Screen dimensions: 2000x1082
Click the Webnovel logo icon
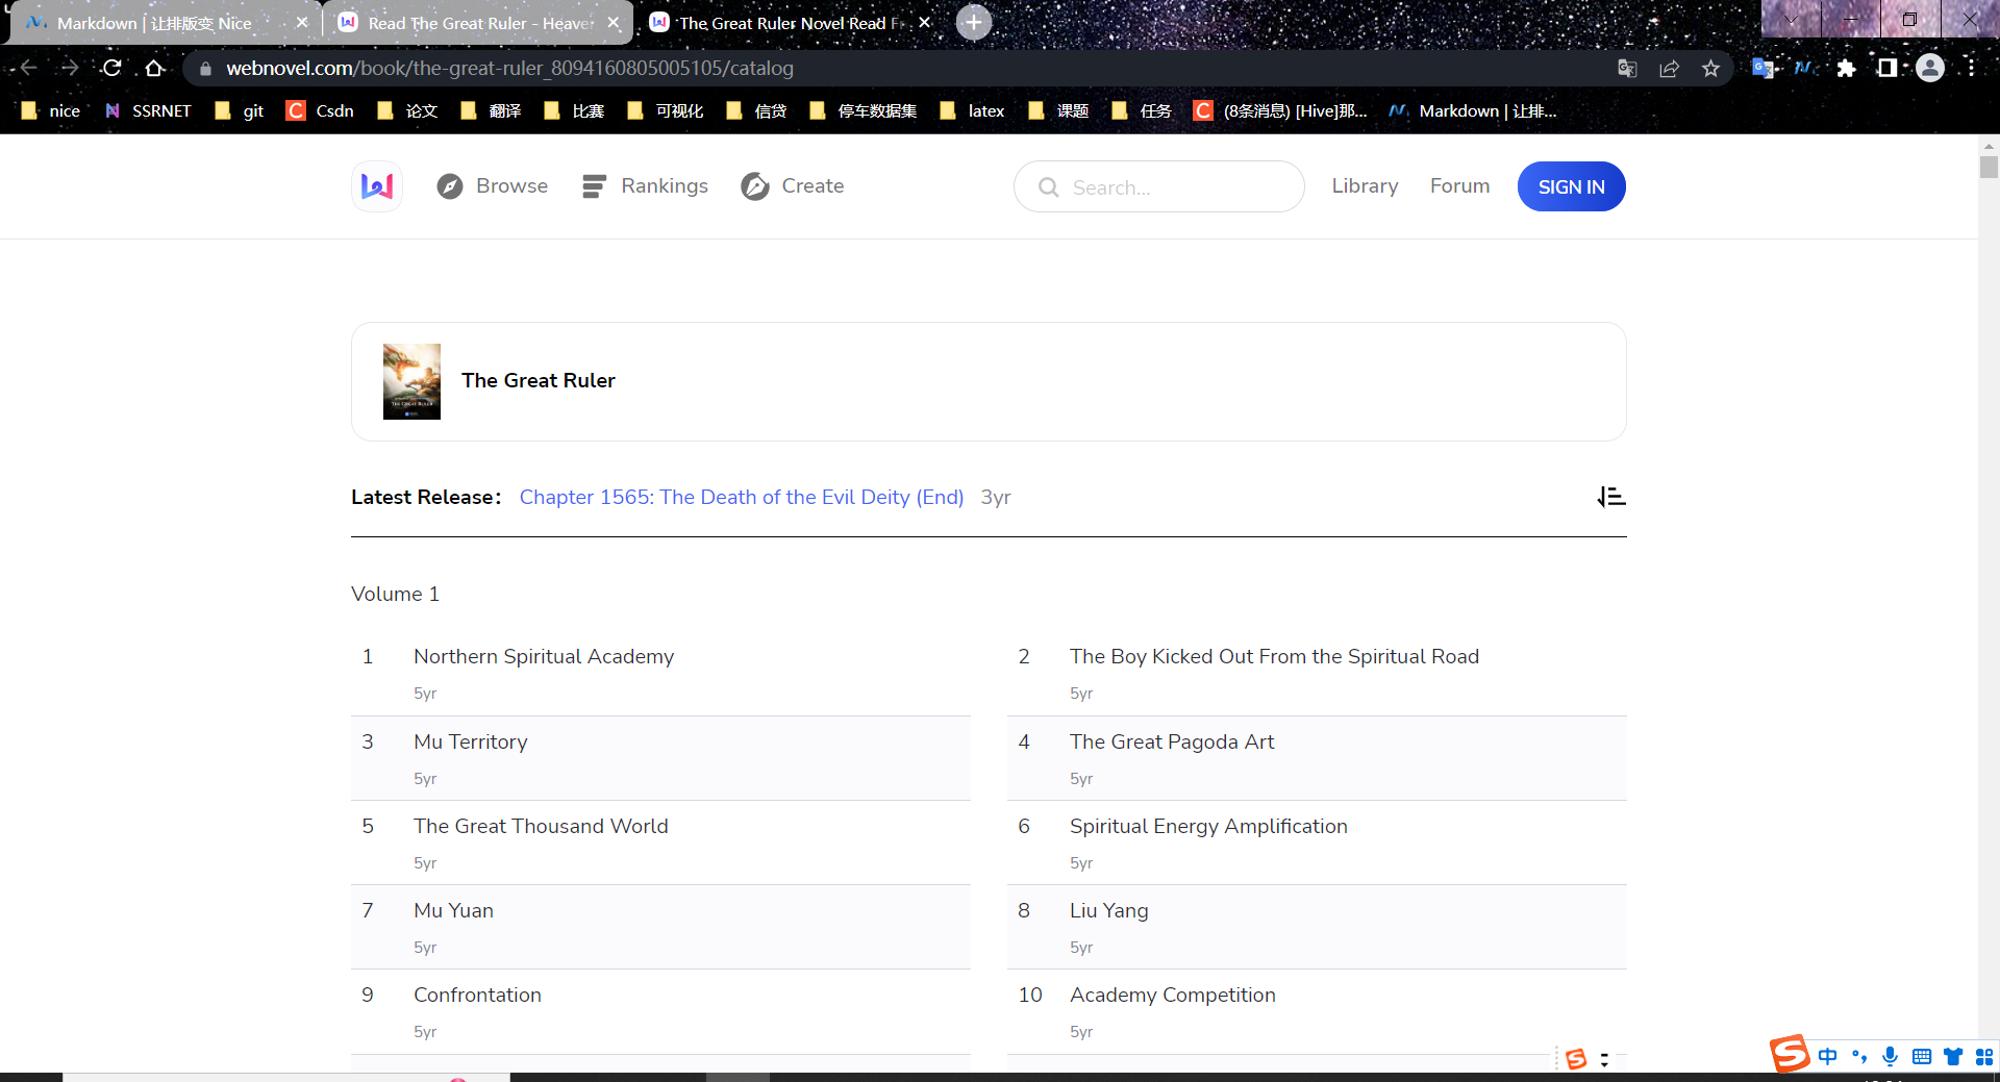(x=377, y=186)
